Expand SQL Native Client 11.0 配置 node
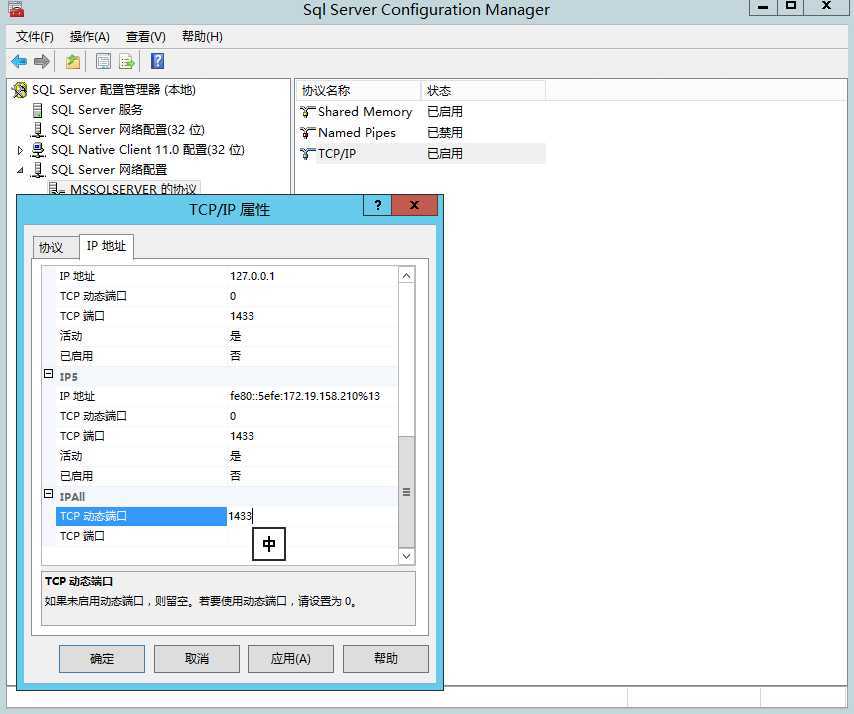The image size is (854, 714). click(x=20, y=150)
